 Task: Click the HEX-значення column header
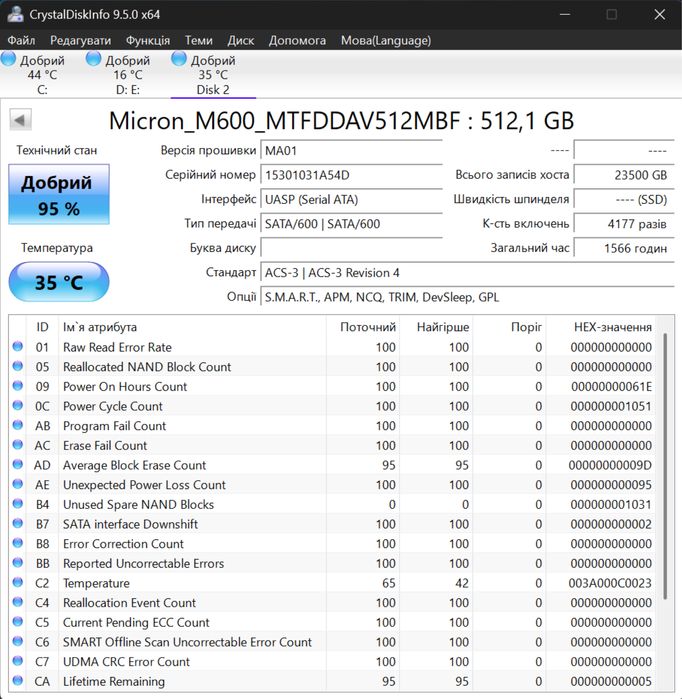point(601,327)
